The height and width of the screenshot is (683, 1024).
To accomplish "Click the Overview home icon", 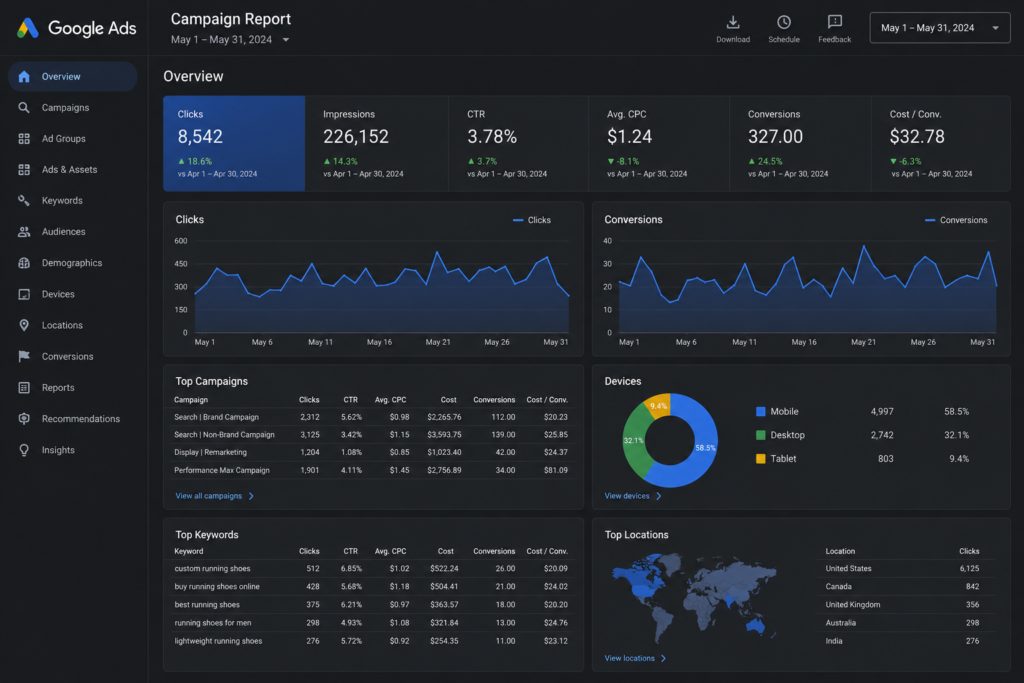I will [24, 76].
